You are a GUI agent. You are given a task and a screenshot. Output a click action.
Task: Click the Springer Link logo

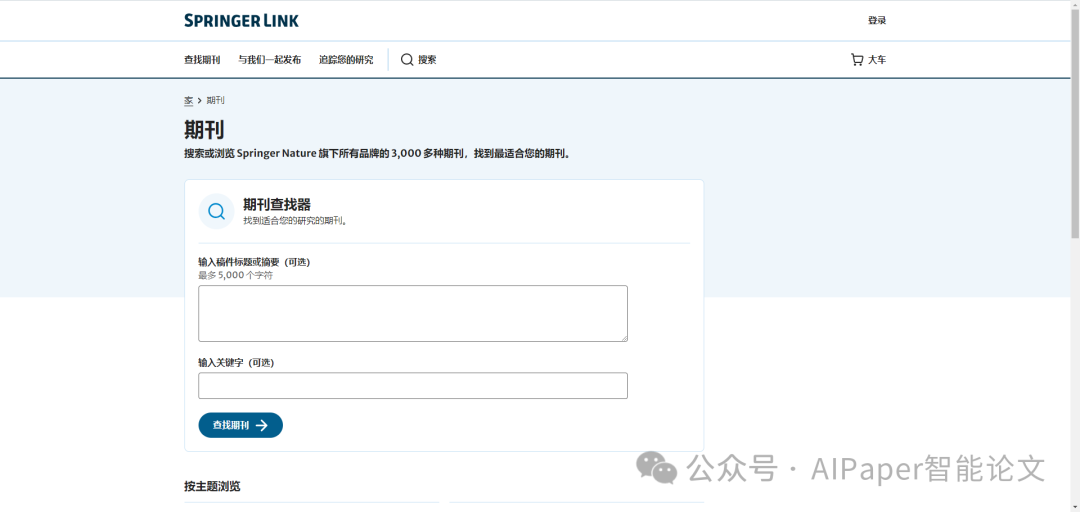click(241, 21)
